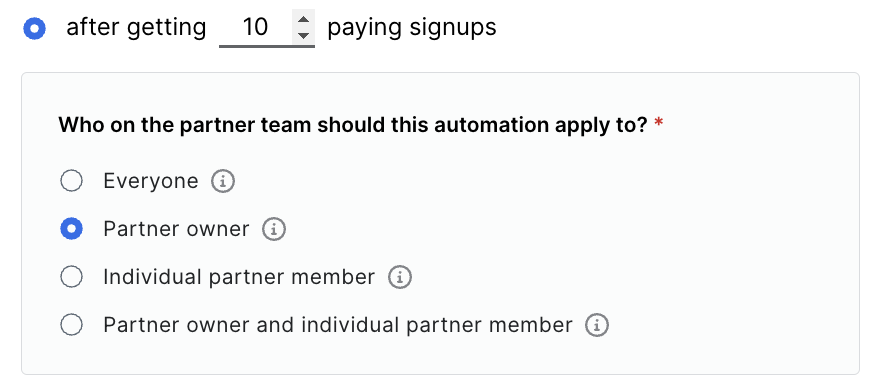Click 'Partner owner and individual partner member' label
The width and height of the screenshot is (878, 390).
click(338, 325)
